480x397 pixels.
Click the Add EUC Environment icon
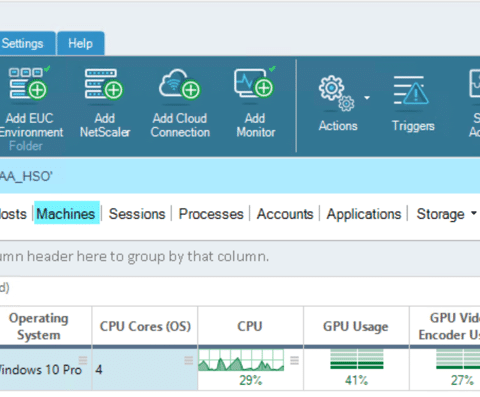(28, 83)
